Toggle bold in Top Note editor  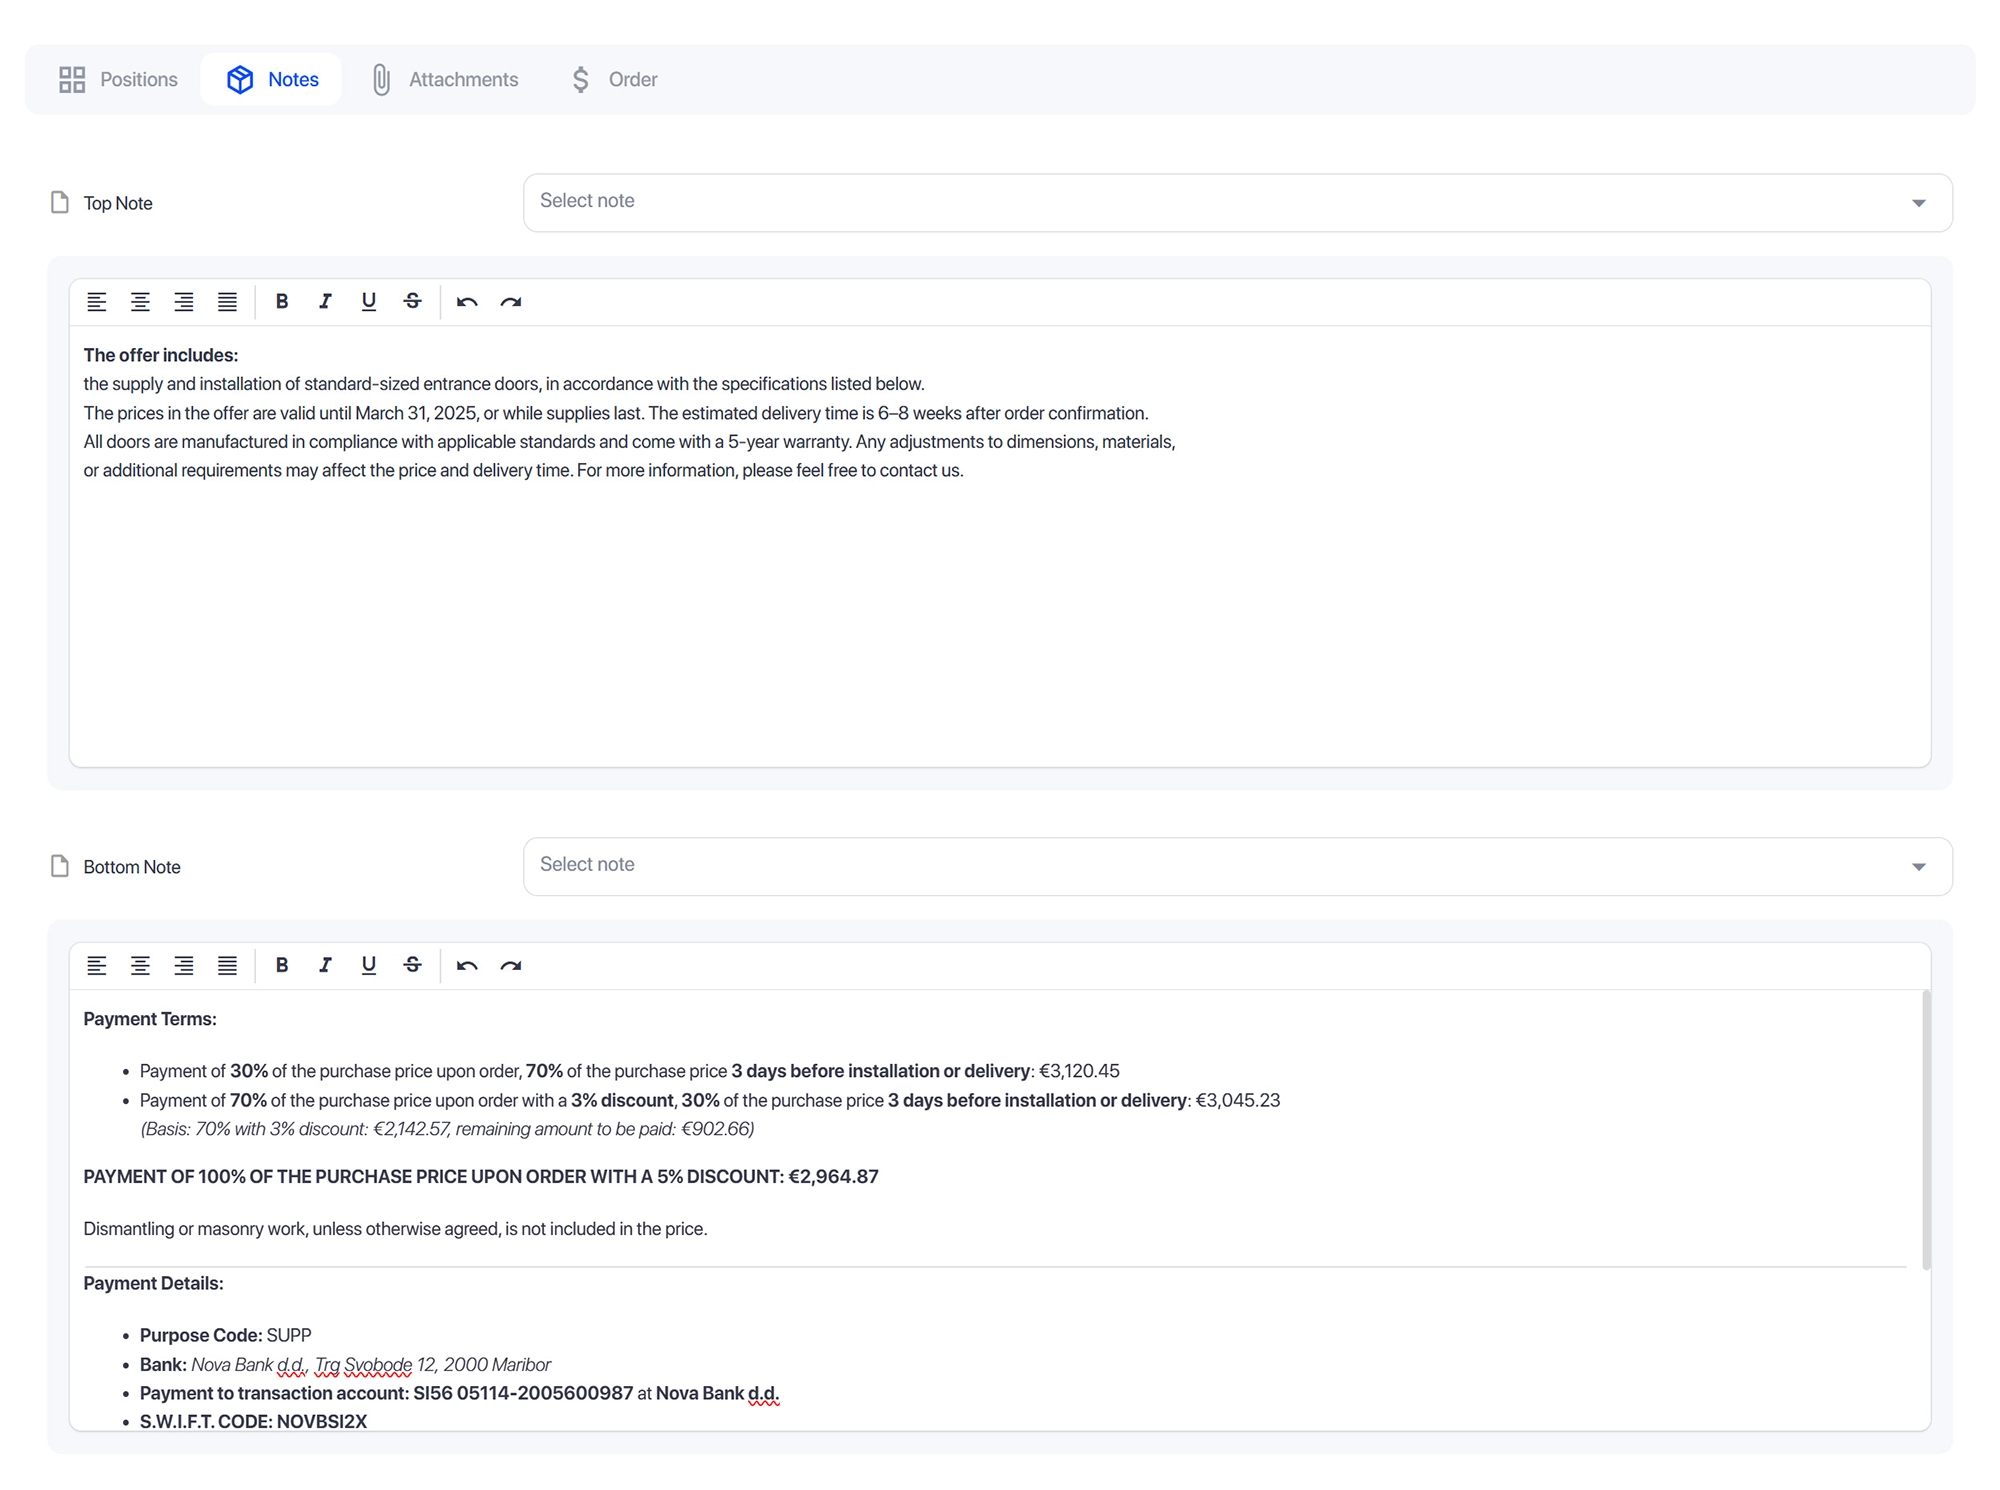pos(282,301)
